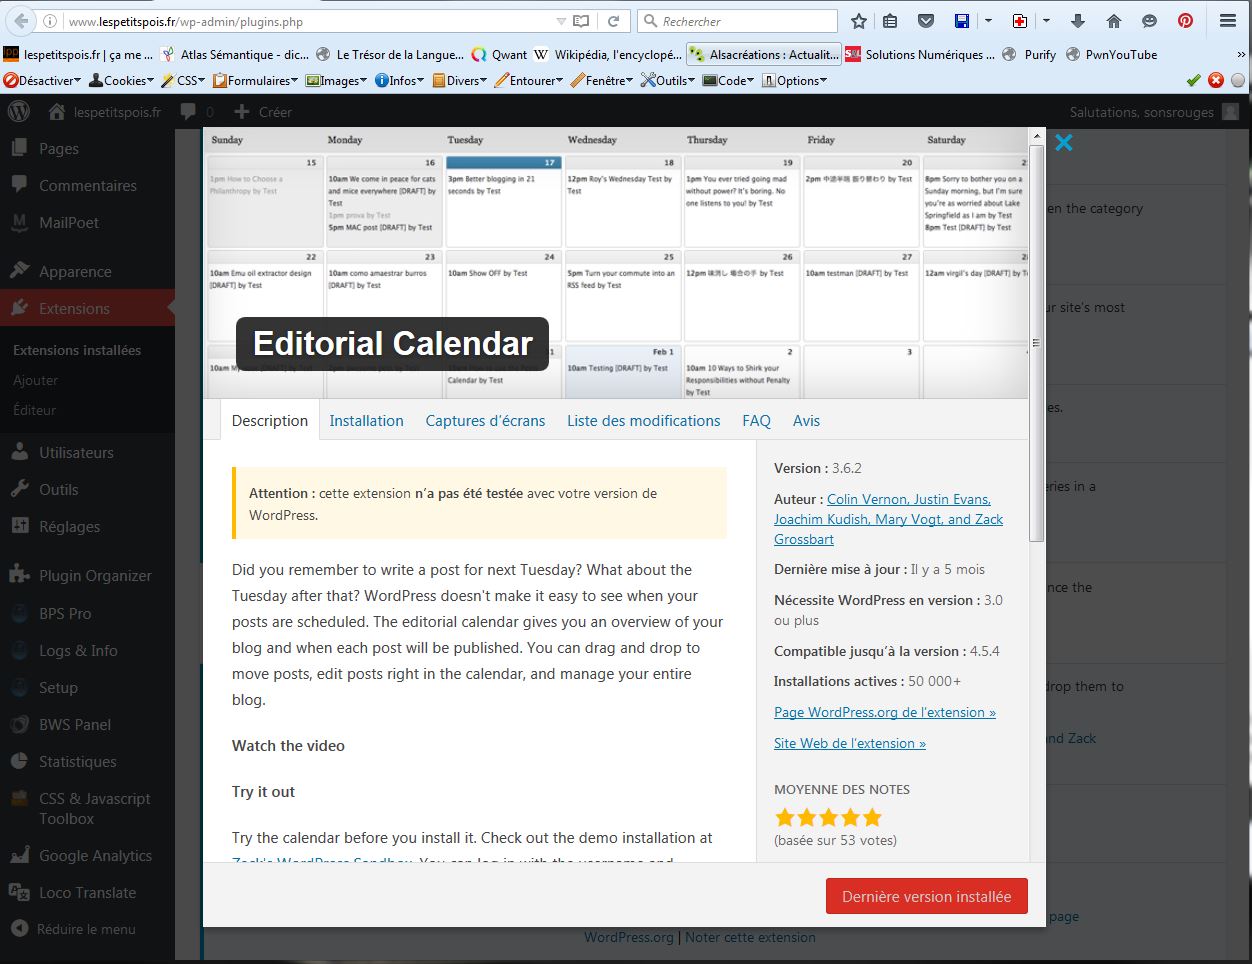Go to Firefox home page icon
This screenshot has width=1252, height=964.
tap(1114, 21)
